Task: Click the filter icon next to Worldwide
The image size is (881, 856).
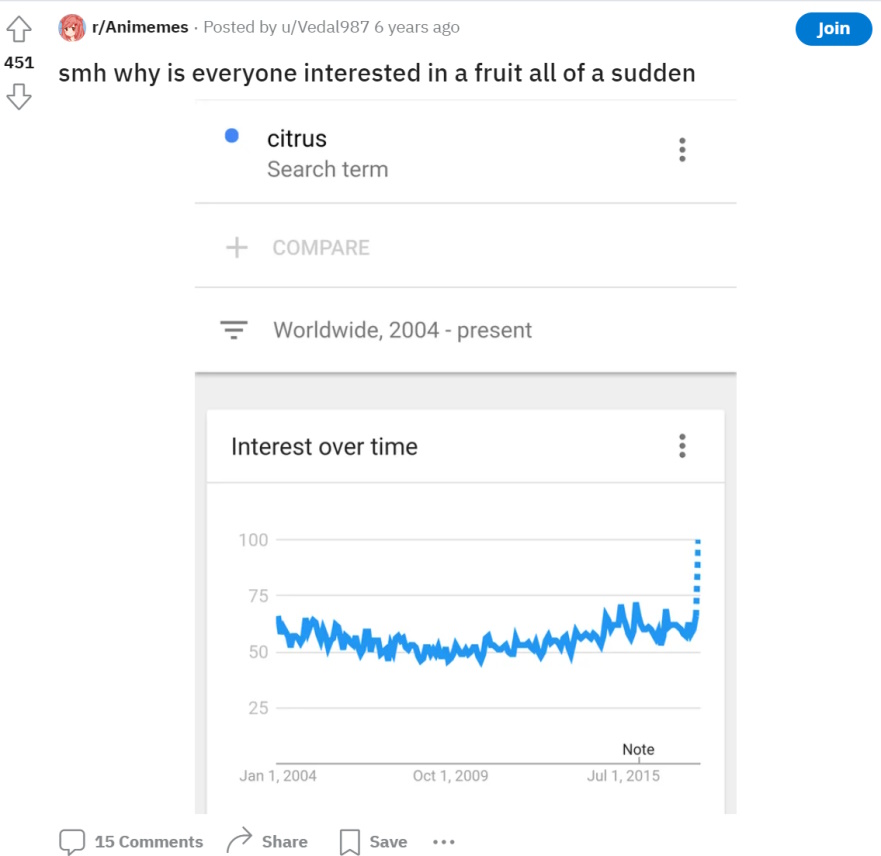Action: pos(234,330)
